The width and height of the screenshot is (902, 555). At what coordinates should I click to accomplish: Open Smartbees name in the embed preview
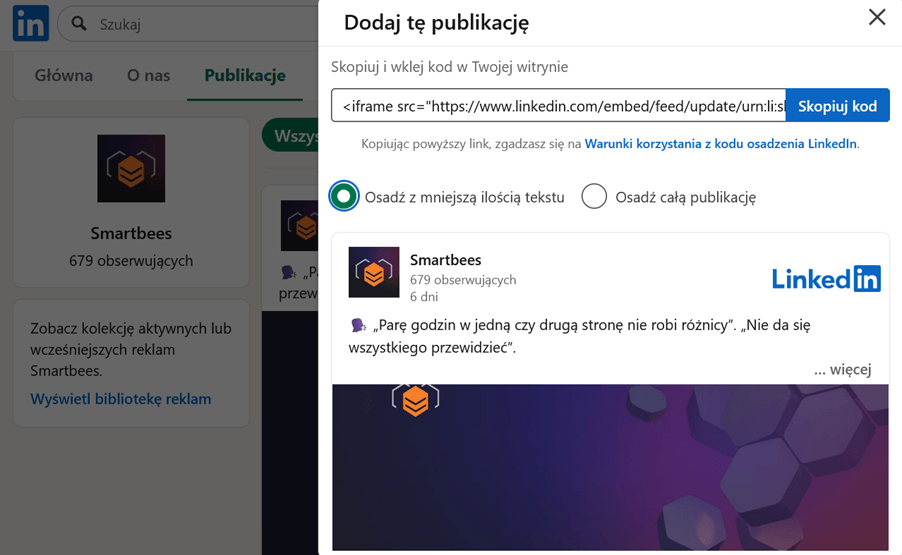(446, 260)
